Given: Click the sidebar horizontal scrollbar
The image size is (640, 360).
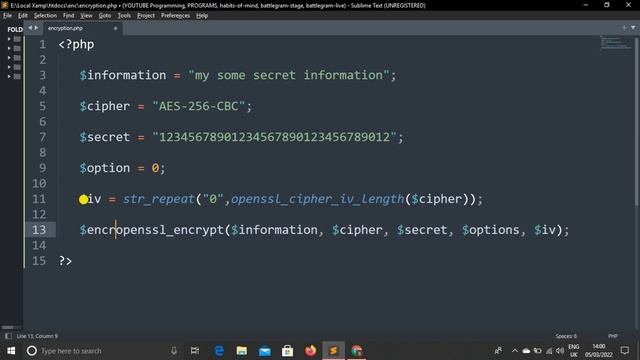Looking at the screenshot, I should point(8,327).
